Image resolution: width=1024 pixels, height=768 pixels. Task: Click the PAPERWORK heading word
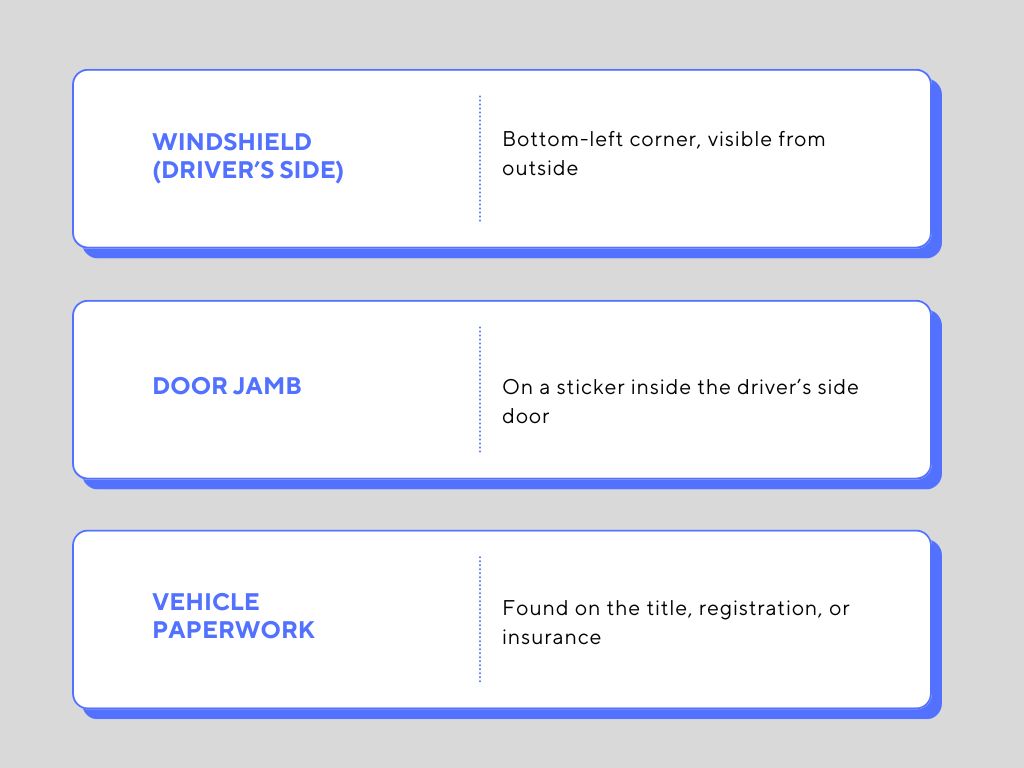[233, 630]
